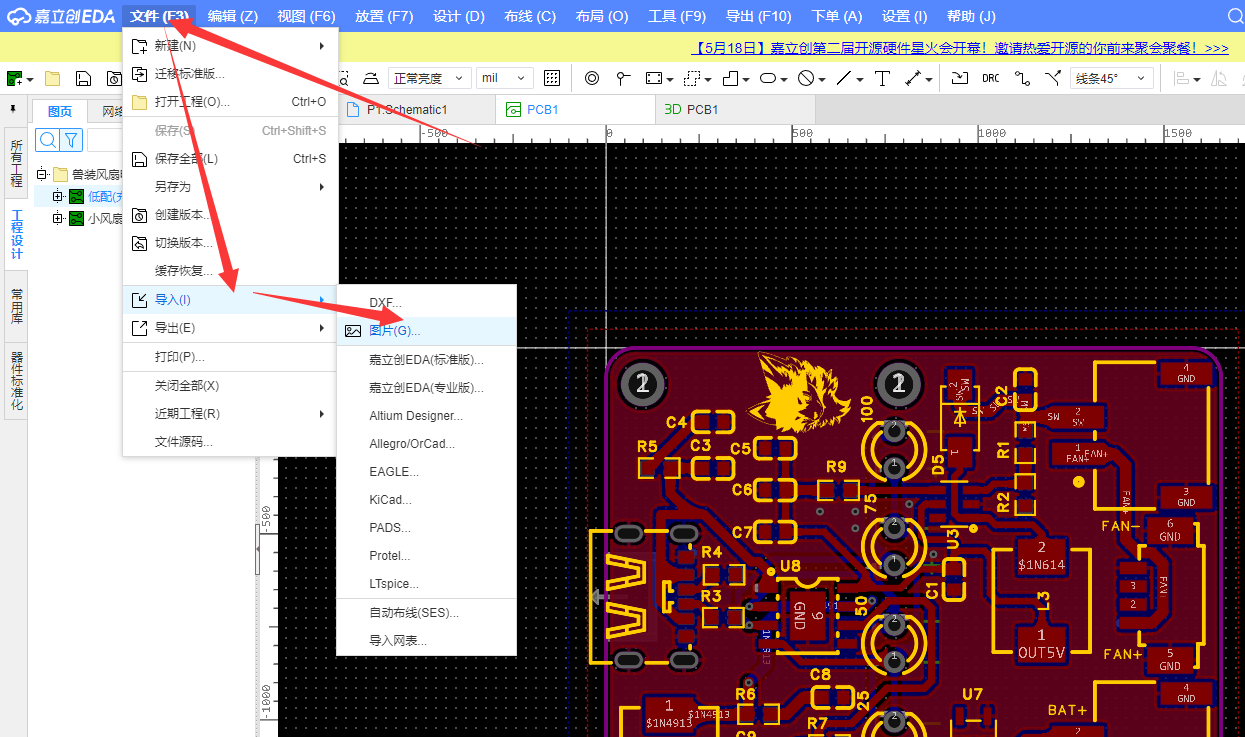The width and height of the screenshot is (1245, 737).
Task: Select the Text tool icon
Action: pos(882,78)
